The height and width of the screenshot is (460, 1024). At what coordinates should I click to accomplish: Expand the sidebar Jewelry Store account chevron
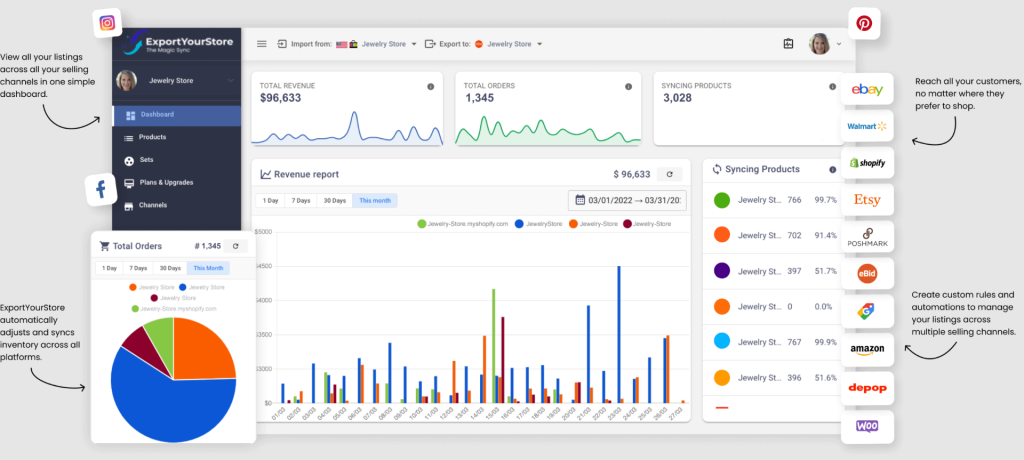click(x=231, y=81)
